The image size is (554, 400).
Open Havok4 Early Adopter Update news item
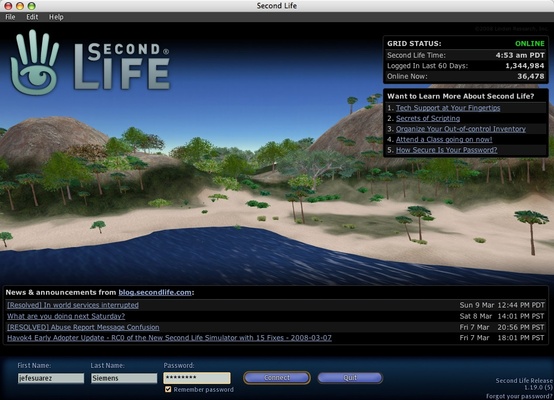169,338
